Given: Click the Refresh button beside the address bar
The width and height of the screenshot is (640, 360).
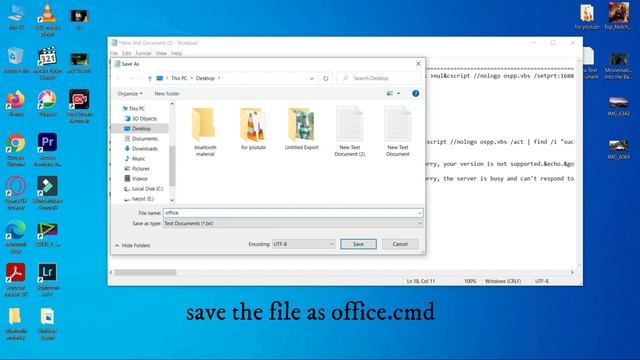Looking at the screenshot, I should point(325,78).
